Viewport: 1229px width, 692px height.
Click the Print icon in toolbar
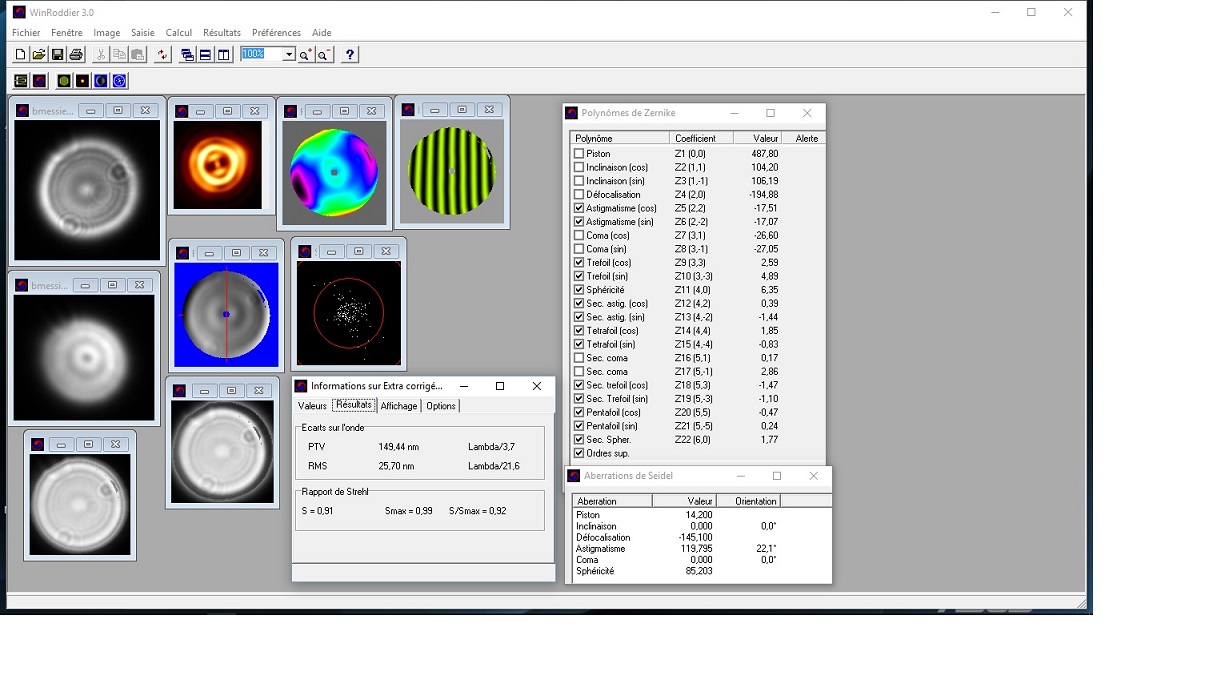pos(76,55)
